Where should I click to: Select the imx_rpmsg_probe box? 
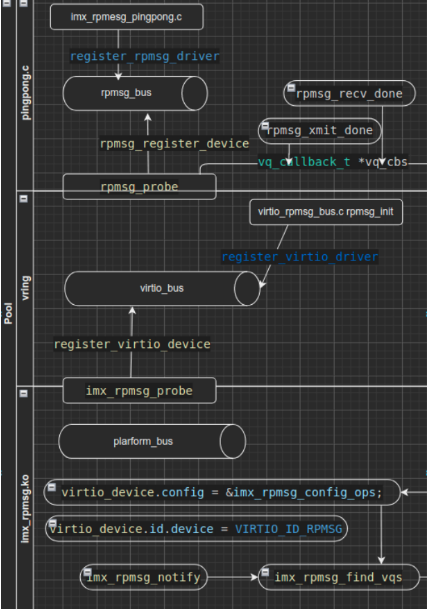pyautogui.click(x=139, y=391)
